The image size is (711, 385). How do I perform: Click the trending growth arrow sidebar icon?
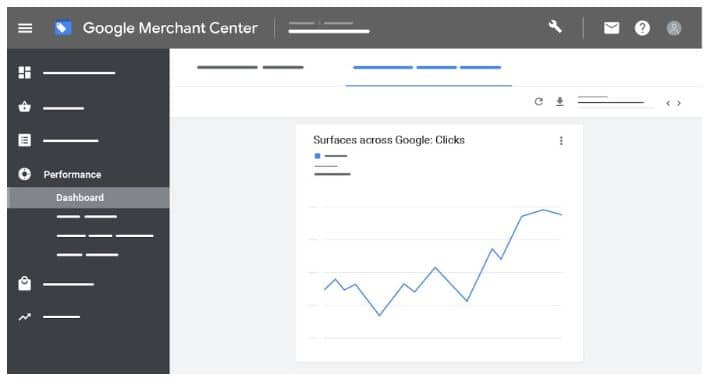click(24, 317)
